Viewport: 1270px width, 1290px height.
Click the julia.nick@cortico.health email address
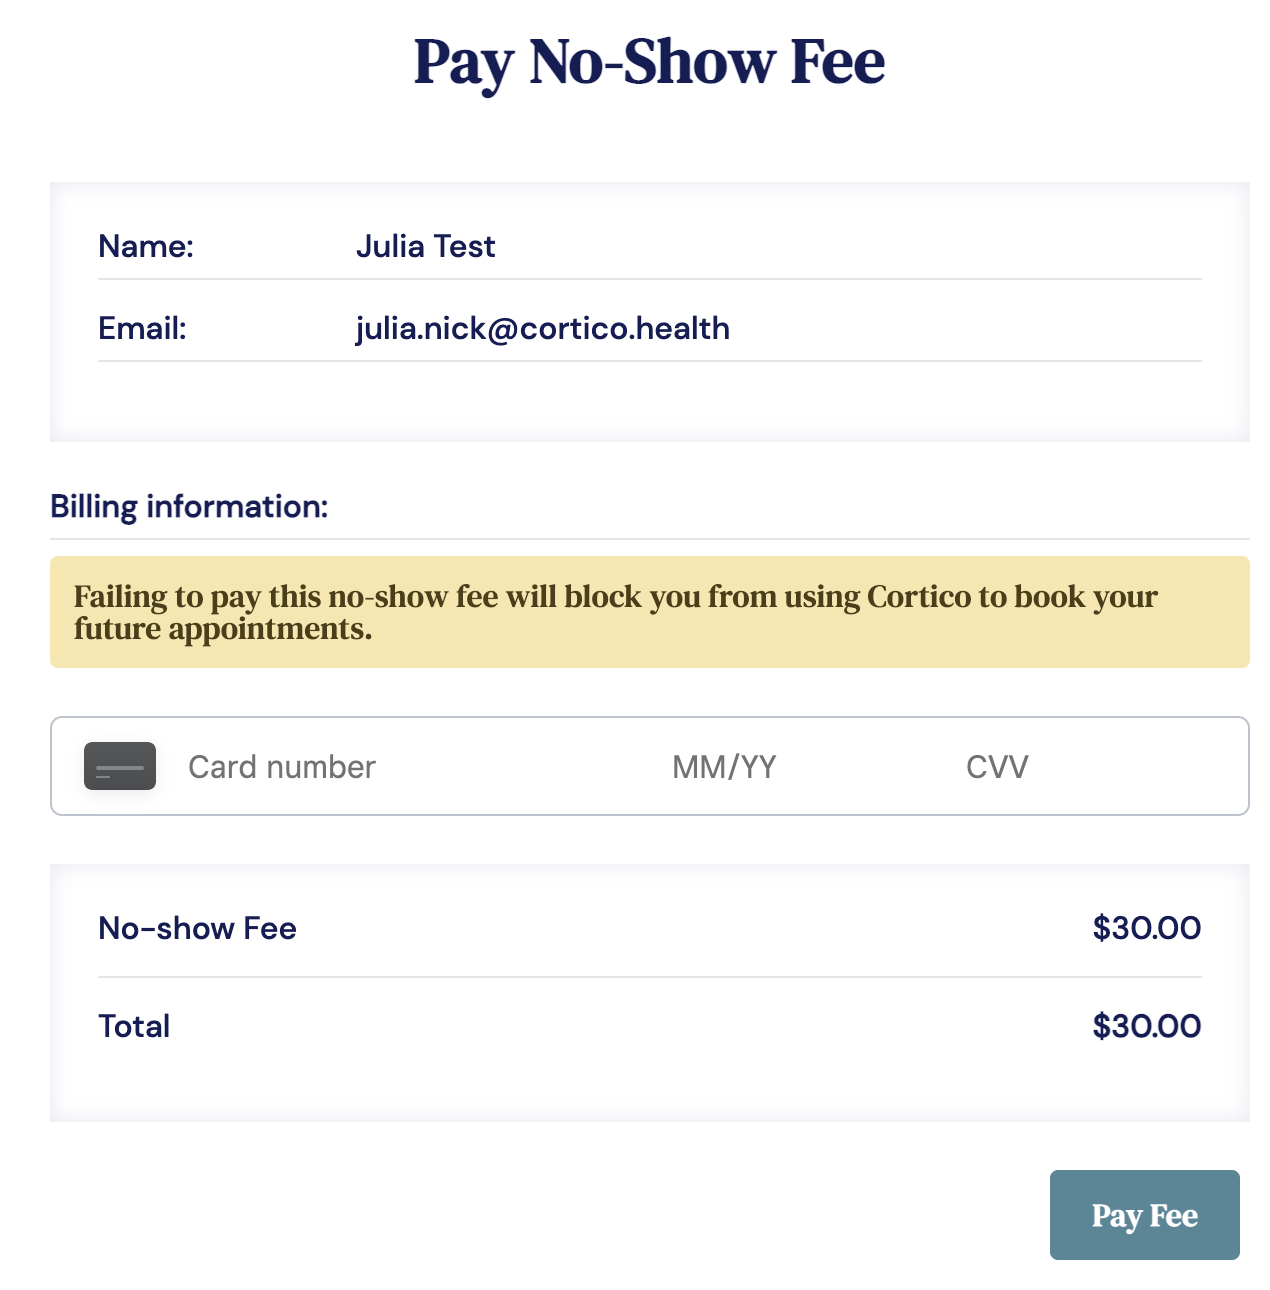[x=542, y=328]
